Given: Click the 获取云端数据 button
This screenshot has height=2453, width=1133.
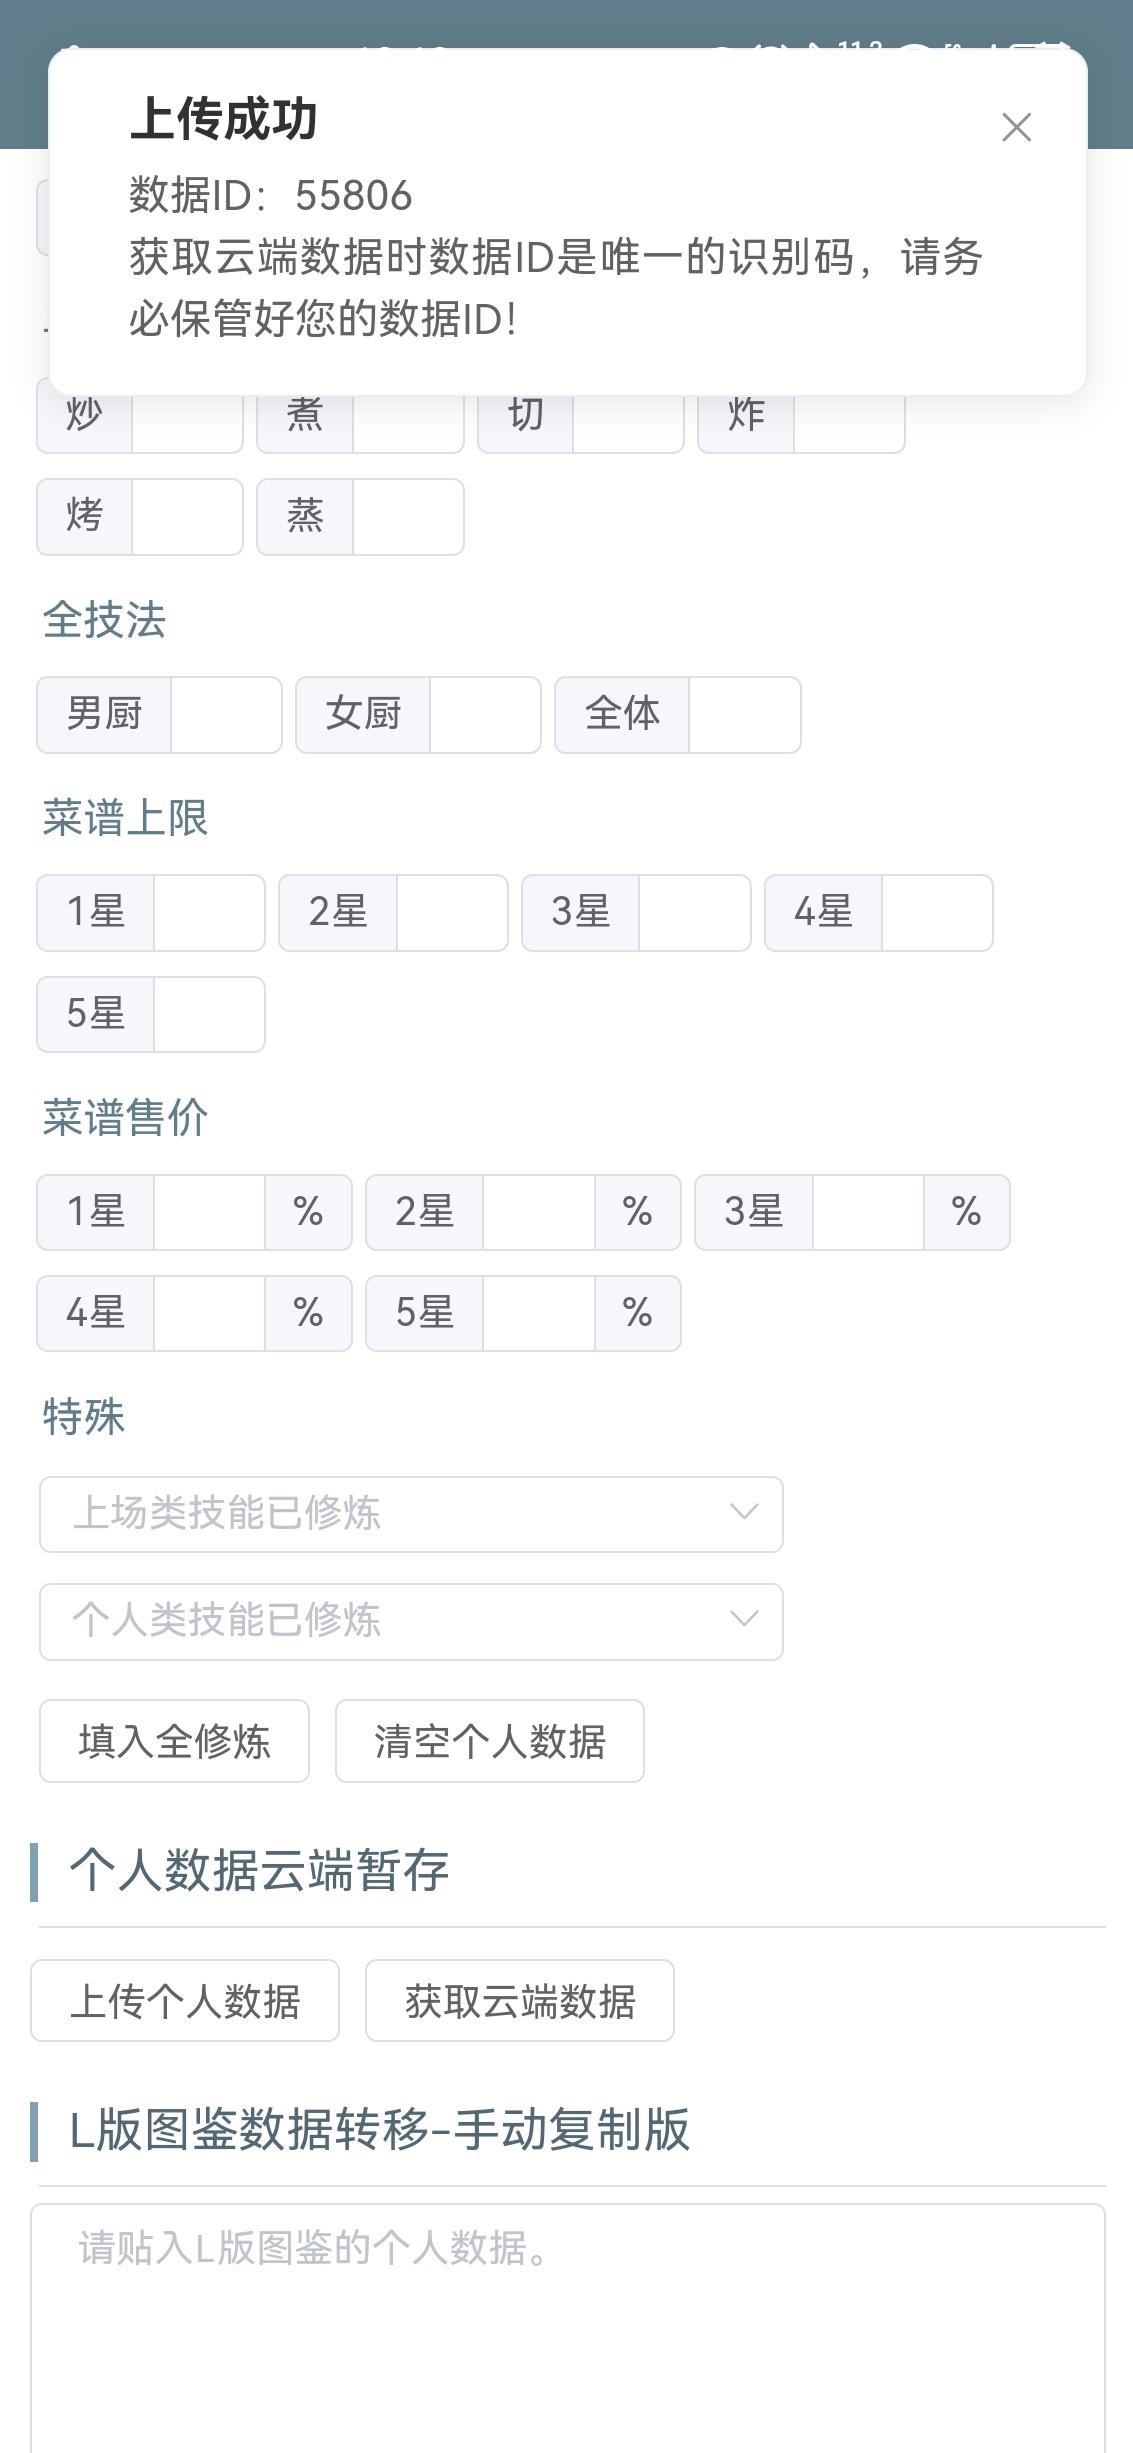Looking at the screenshot, I should point(519,2000).
